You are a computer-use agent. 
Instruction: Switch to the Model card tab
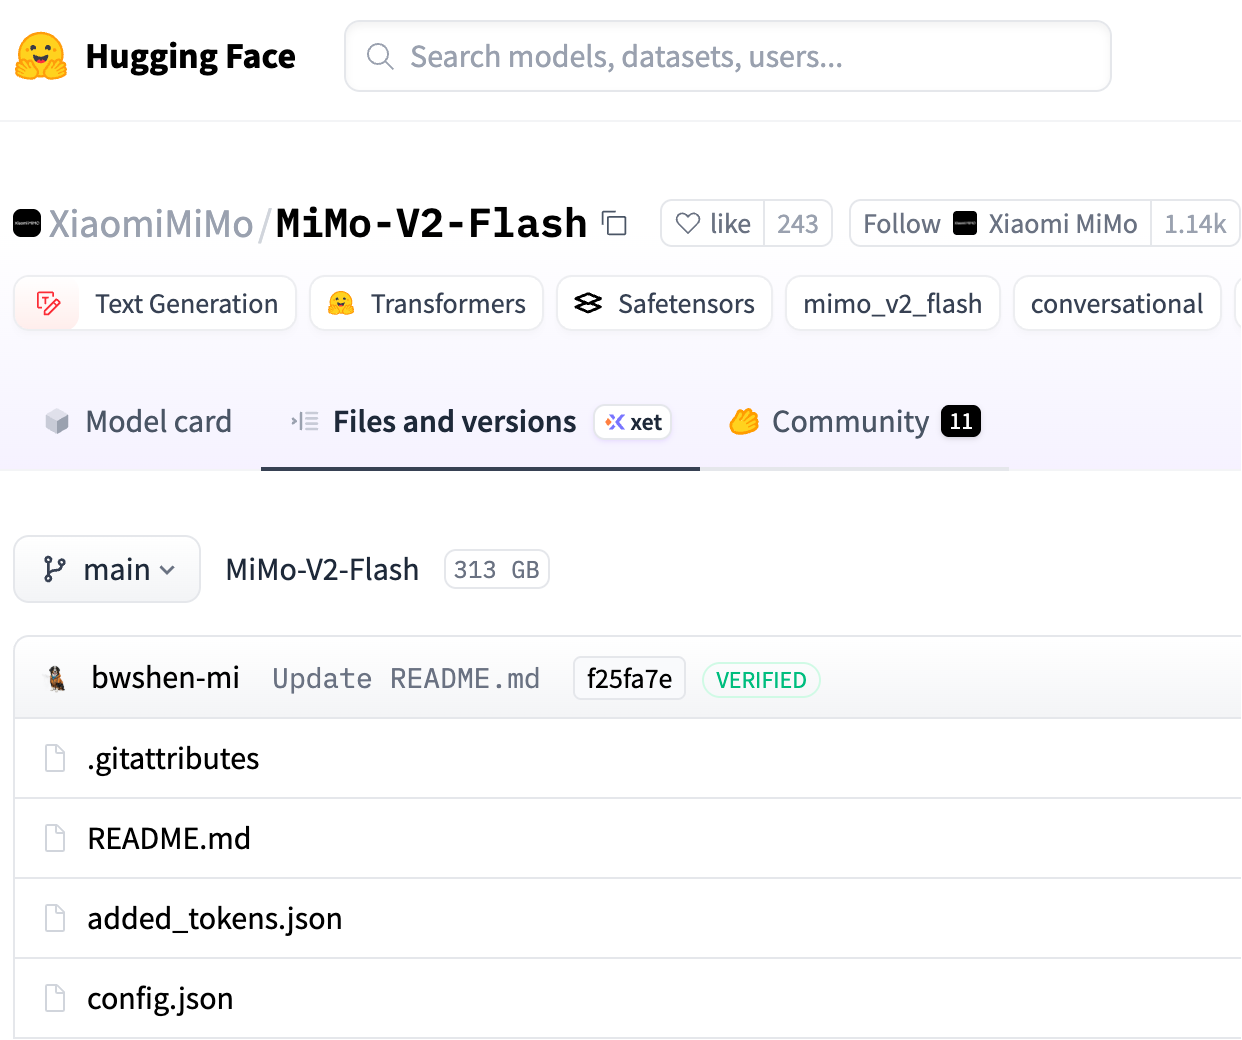click(x=139, y=422)
